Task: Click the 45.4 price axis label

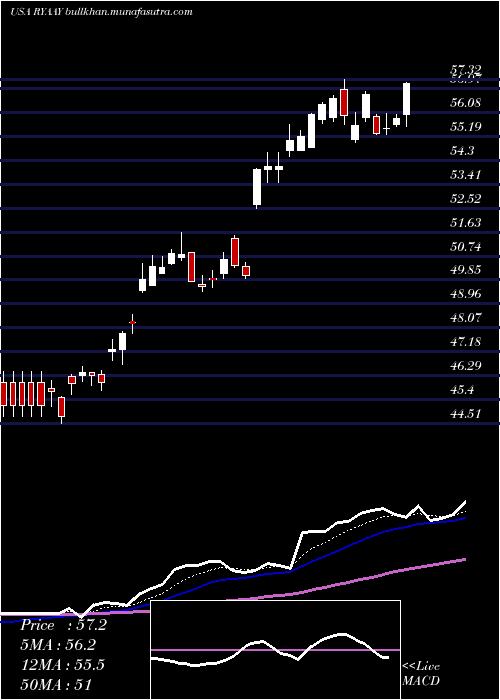Action: [x=462, y=391]
